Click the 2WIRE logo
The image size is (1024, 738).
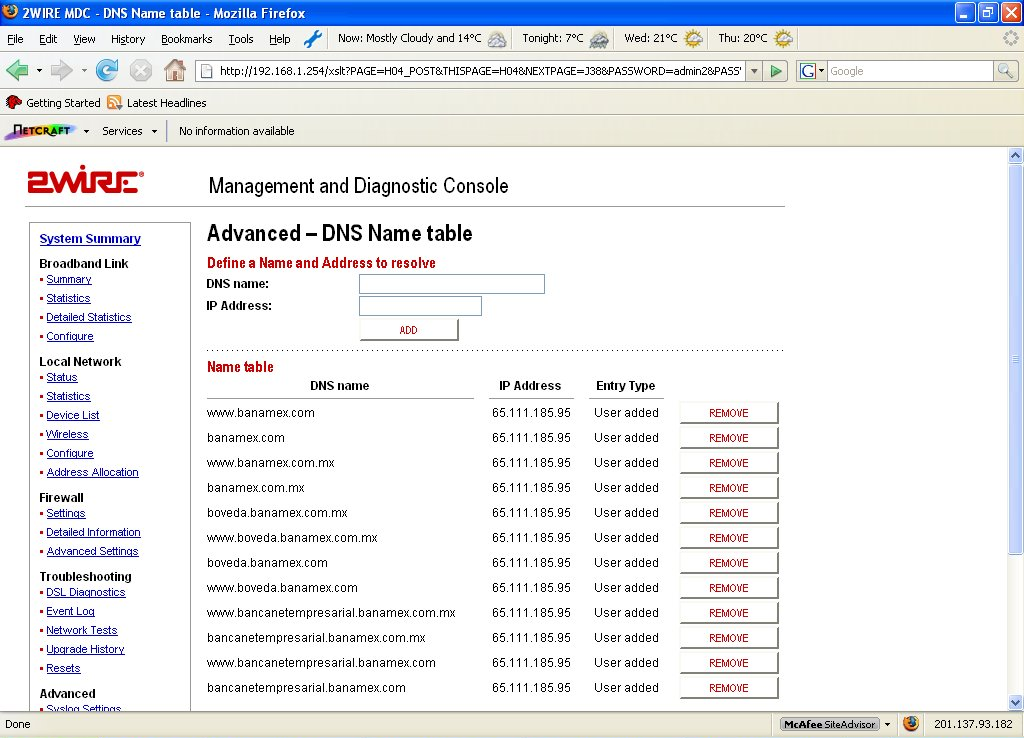pyautogui.click(x=86, y=180)
